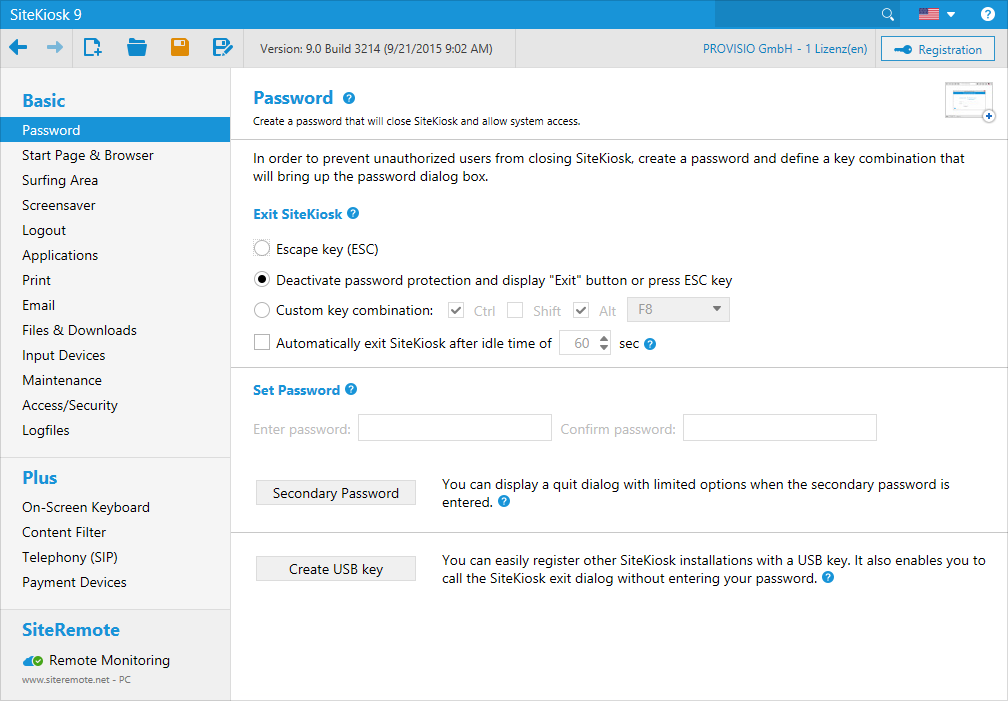
Task: Select the Escape key (ESC) radio option
Action: [262, 249]
